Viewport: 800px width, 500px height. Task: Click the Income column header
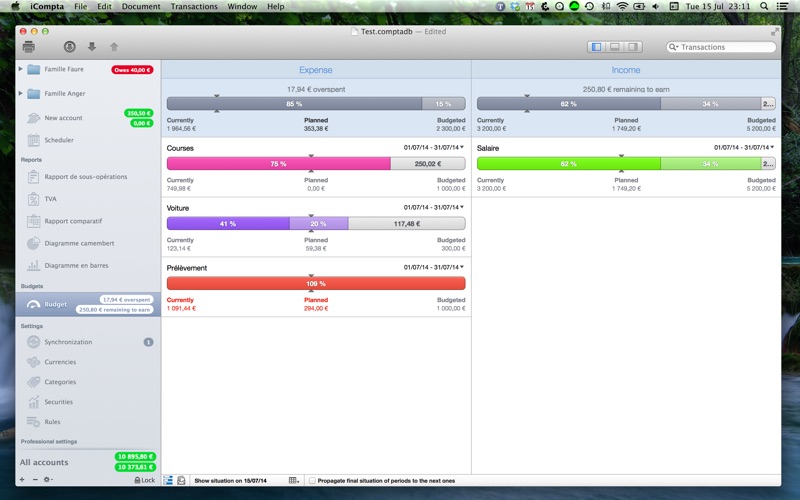(626, 70)
